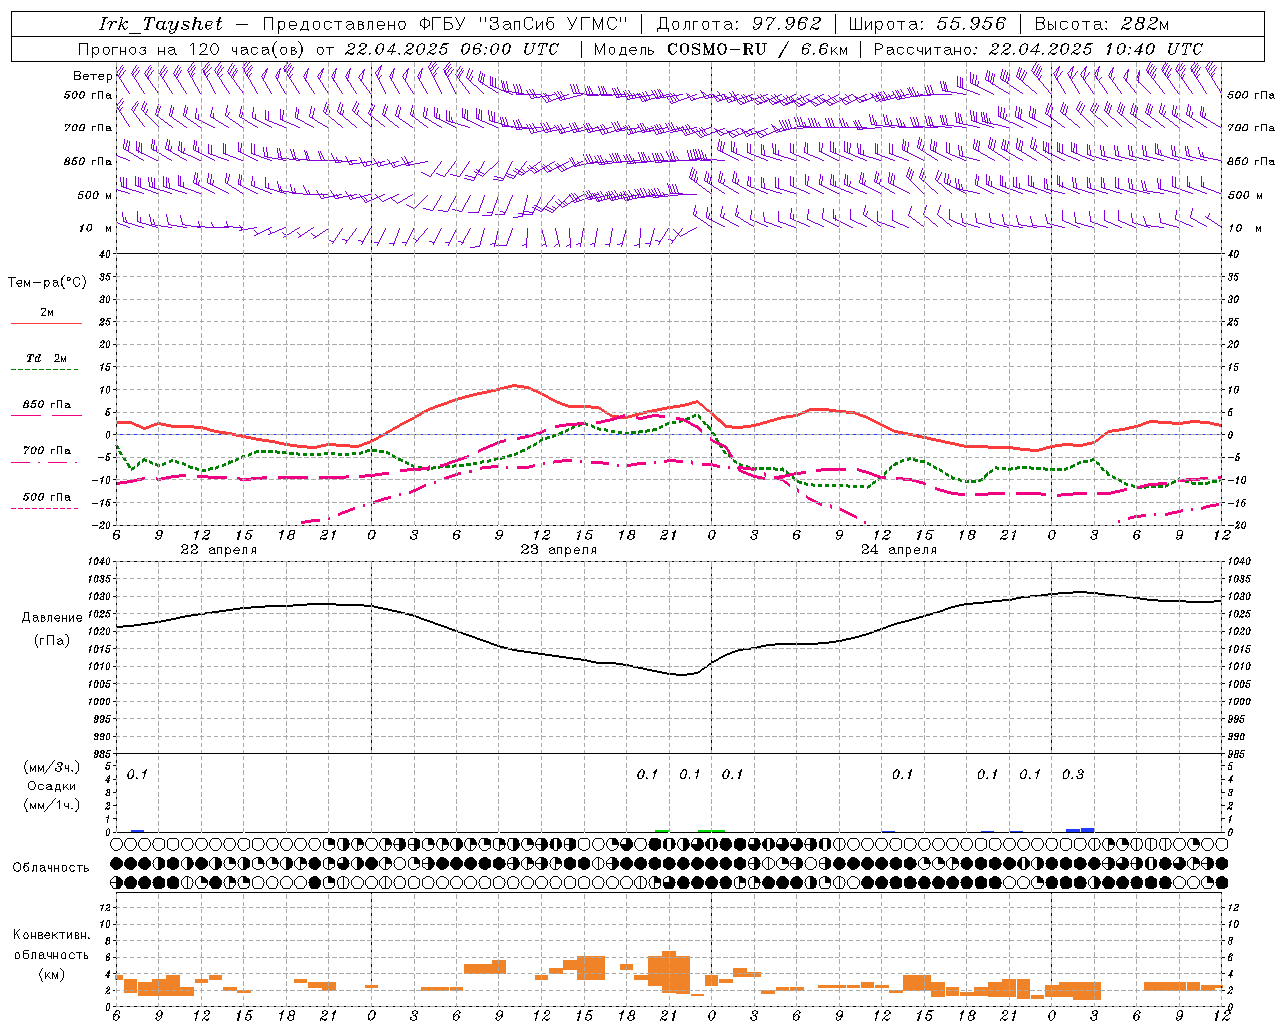
Task: Select the model name COSMO-RU / 6.6км
Action: point(757,49)
